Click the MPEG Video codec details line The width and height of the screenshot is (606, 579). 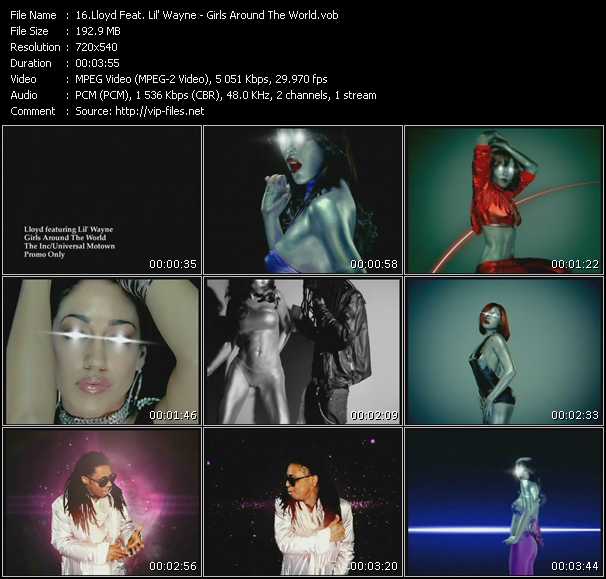201,79
